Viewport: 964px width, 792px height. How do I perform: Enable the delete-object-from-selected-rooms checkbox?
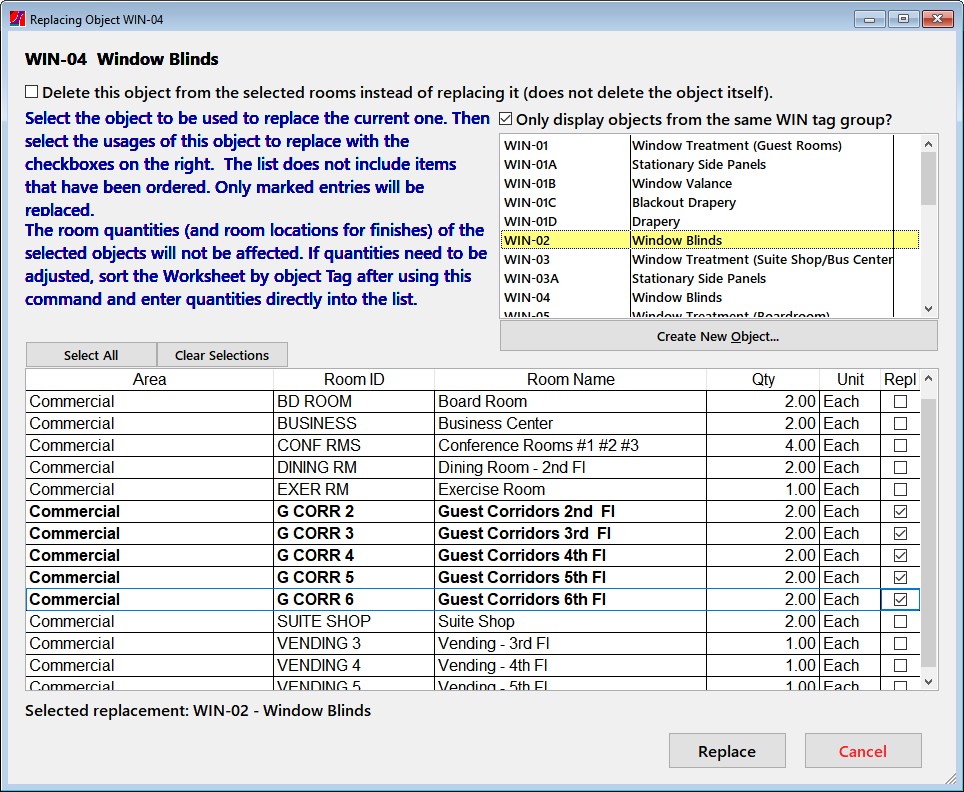pyautogui.click(x=32, y=92)
